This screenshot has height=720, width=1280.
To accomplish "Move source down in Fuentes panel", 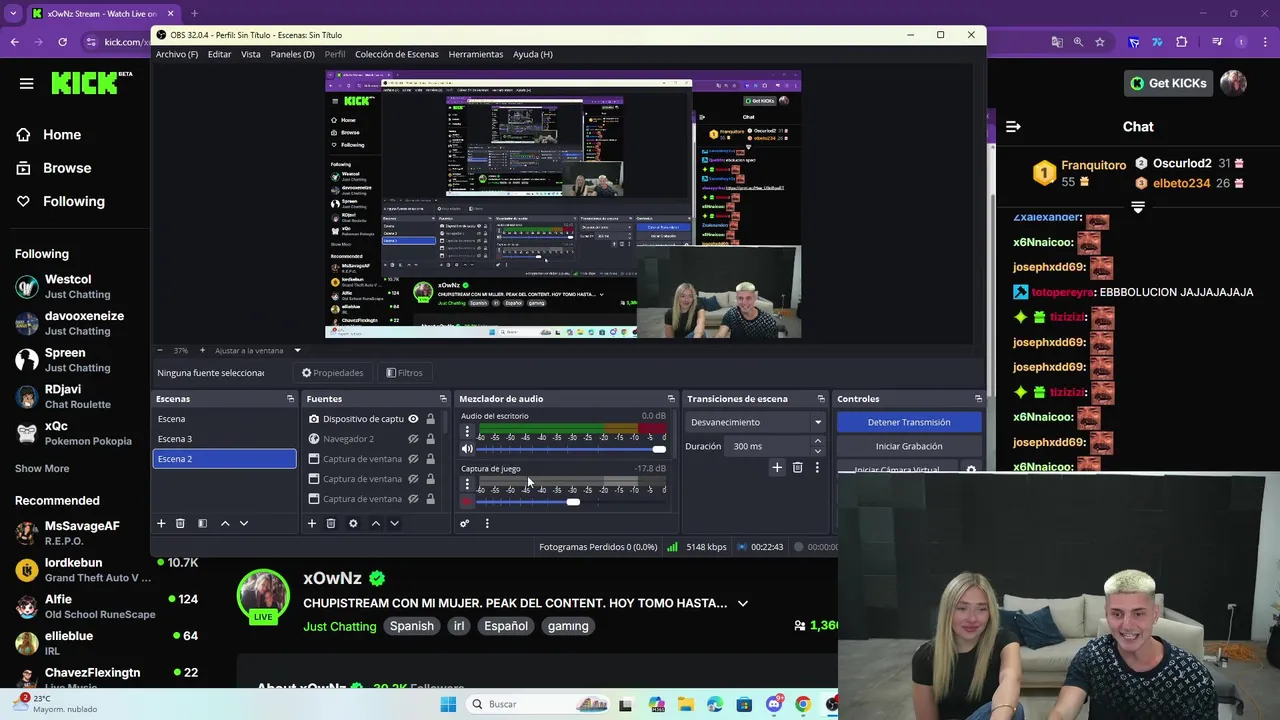I will [394, 523].
